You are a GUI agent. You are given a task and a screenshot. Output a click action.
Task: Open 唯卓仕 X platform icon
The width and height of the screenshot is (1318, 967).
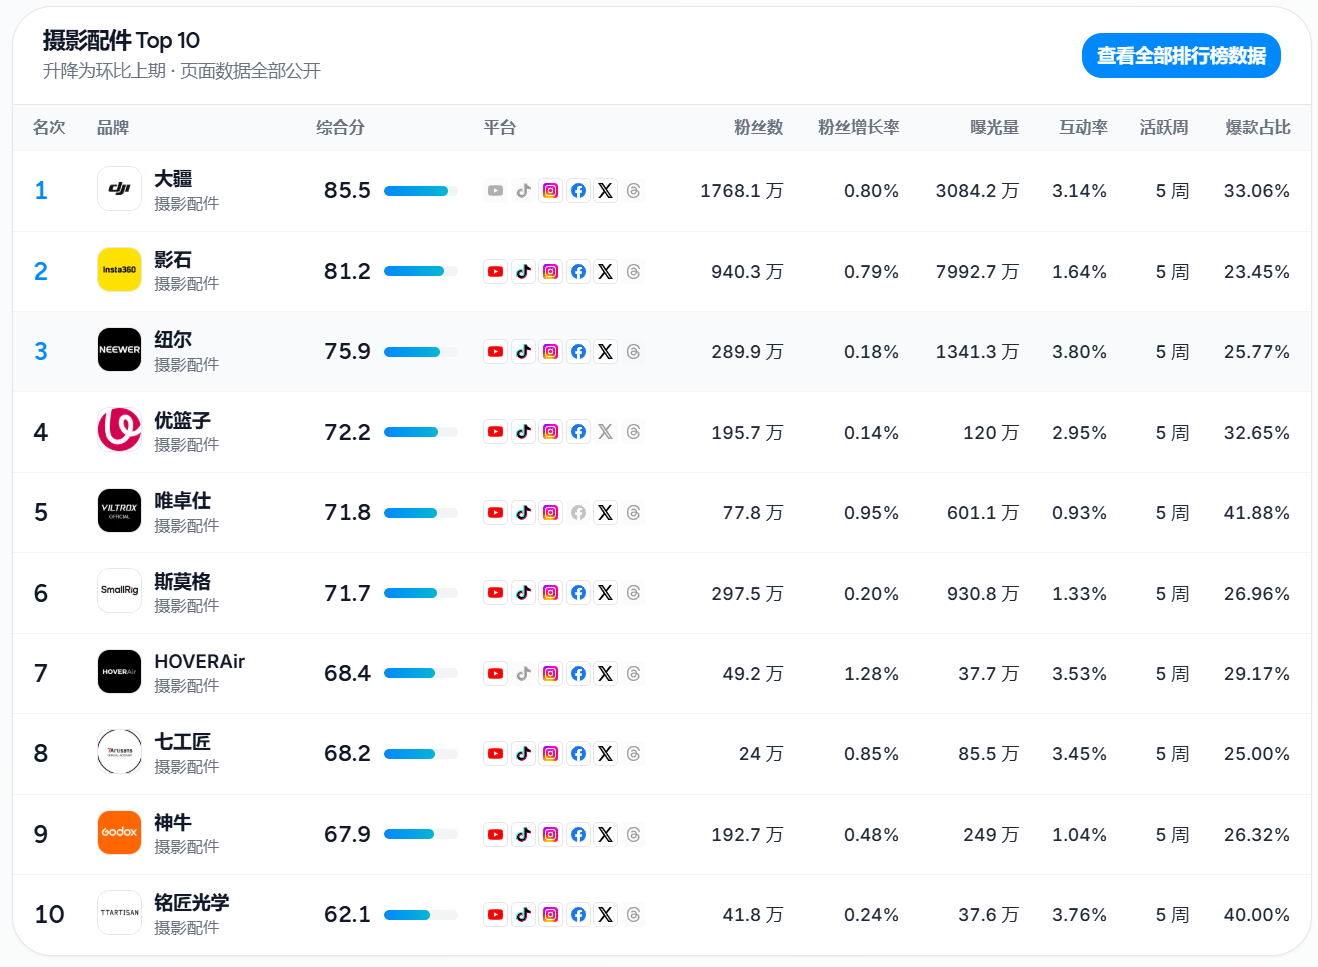606,513
